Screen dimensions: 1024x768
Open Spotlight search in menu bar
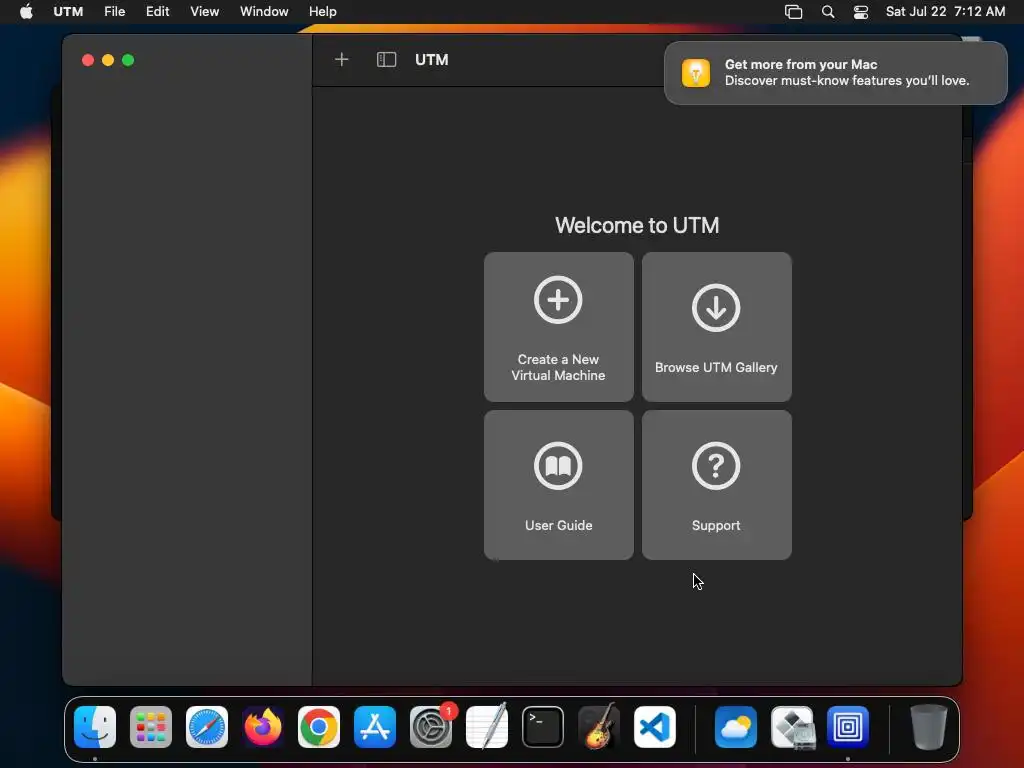pyautogui.click(x=827, y=12)
